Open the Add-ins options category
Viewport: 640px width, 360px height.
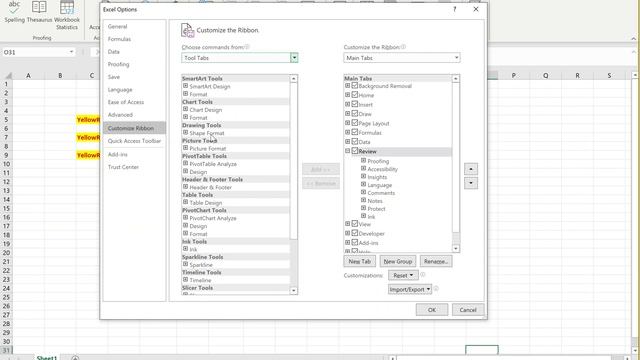click(118, 154)
